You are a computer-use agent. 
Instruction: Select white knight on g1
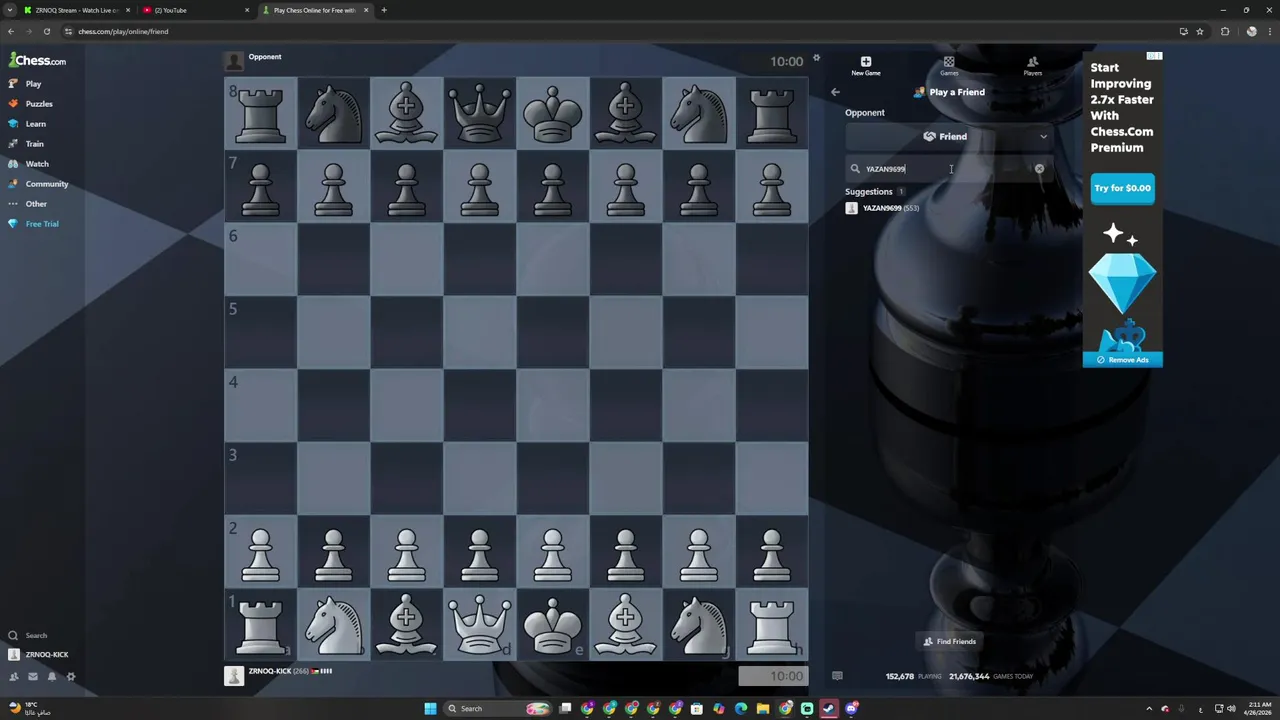pyautogui.click(x=699, y=624)
